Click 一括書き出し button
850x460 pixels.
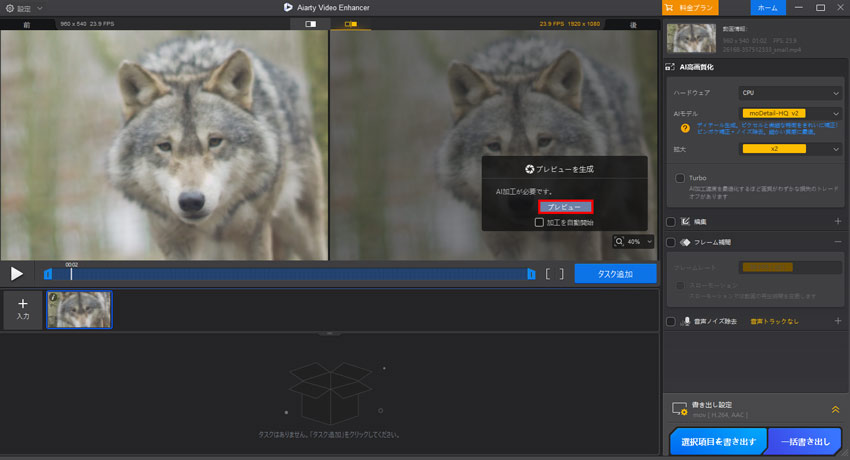pos(805,442)
